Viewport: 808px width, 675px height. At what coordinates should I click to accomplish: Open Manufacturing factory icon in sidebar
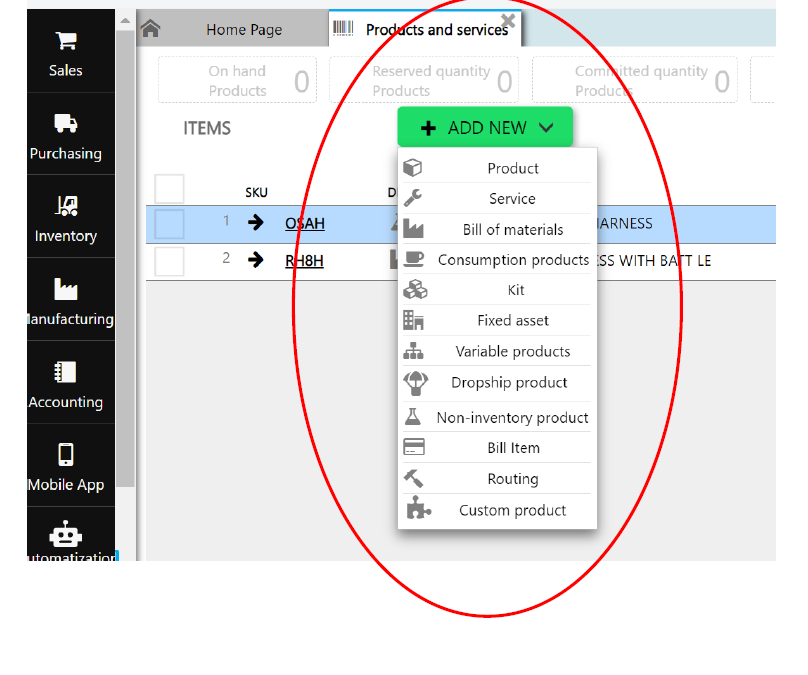pos(66,289)
